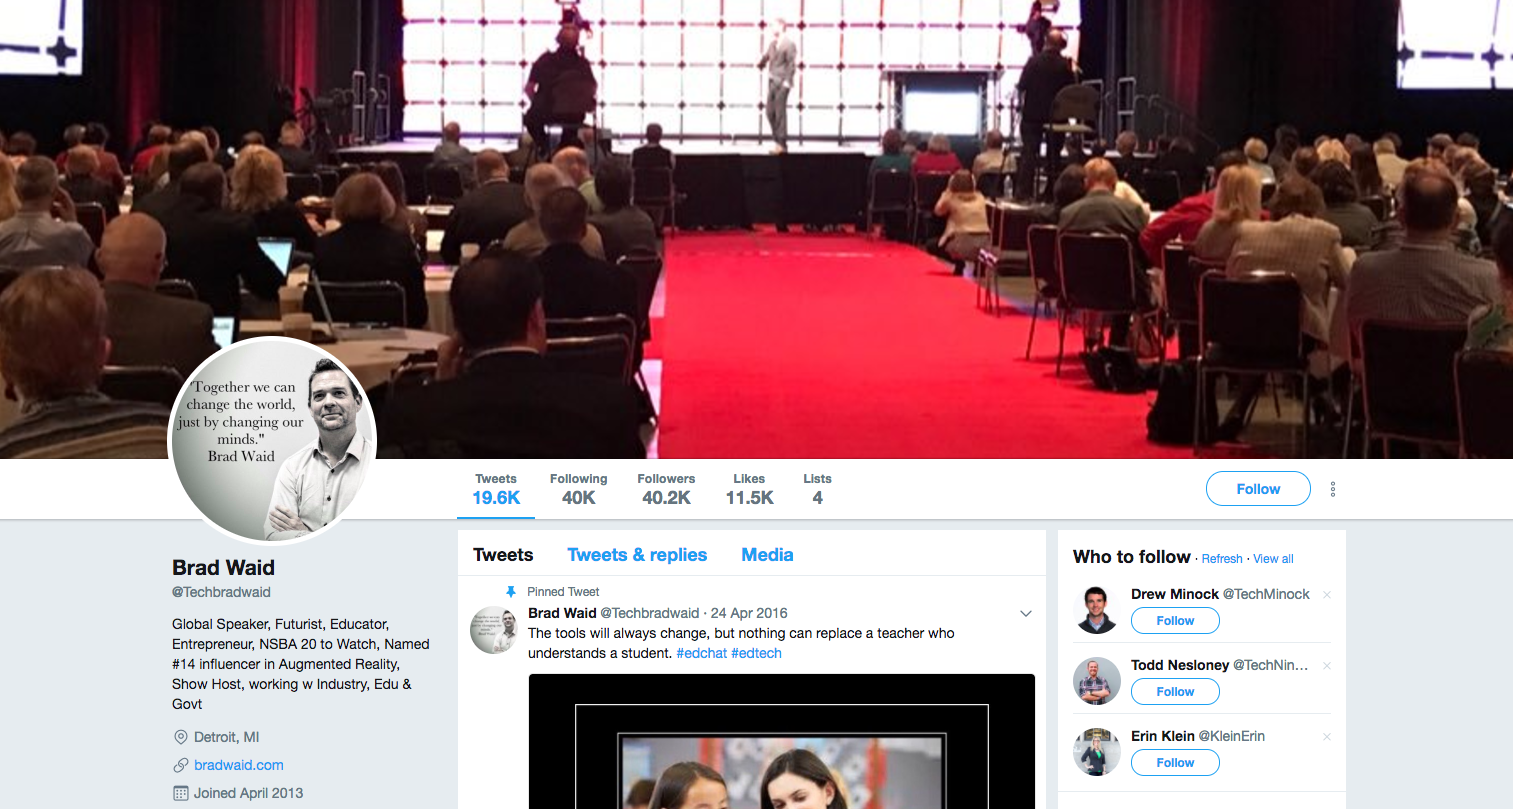Open the Followers 40.2K list
Viewport: 1513px width, 809px height.
pyautogui.click(x=666, y=490)
